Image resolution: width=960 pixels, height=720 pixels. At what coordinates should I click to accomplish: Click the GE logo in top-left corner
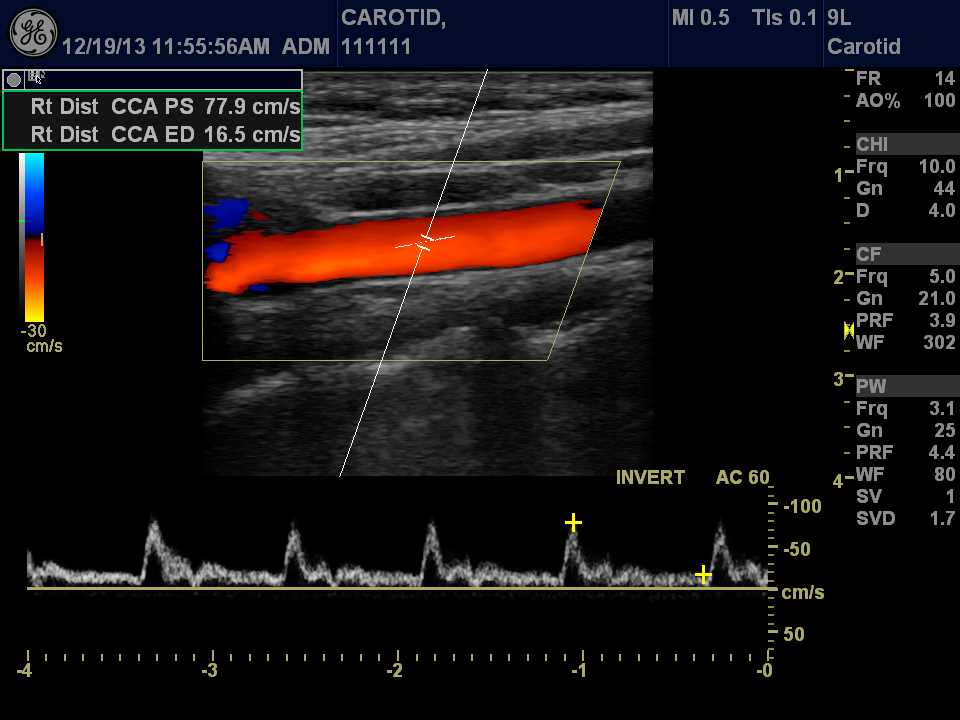[x=33, y=34]
